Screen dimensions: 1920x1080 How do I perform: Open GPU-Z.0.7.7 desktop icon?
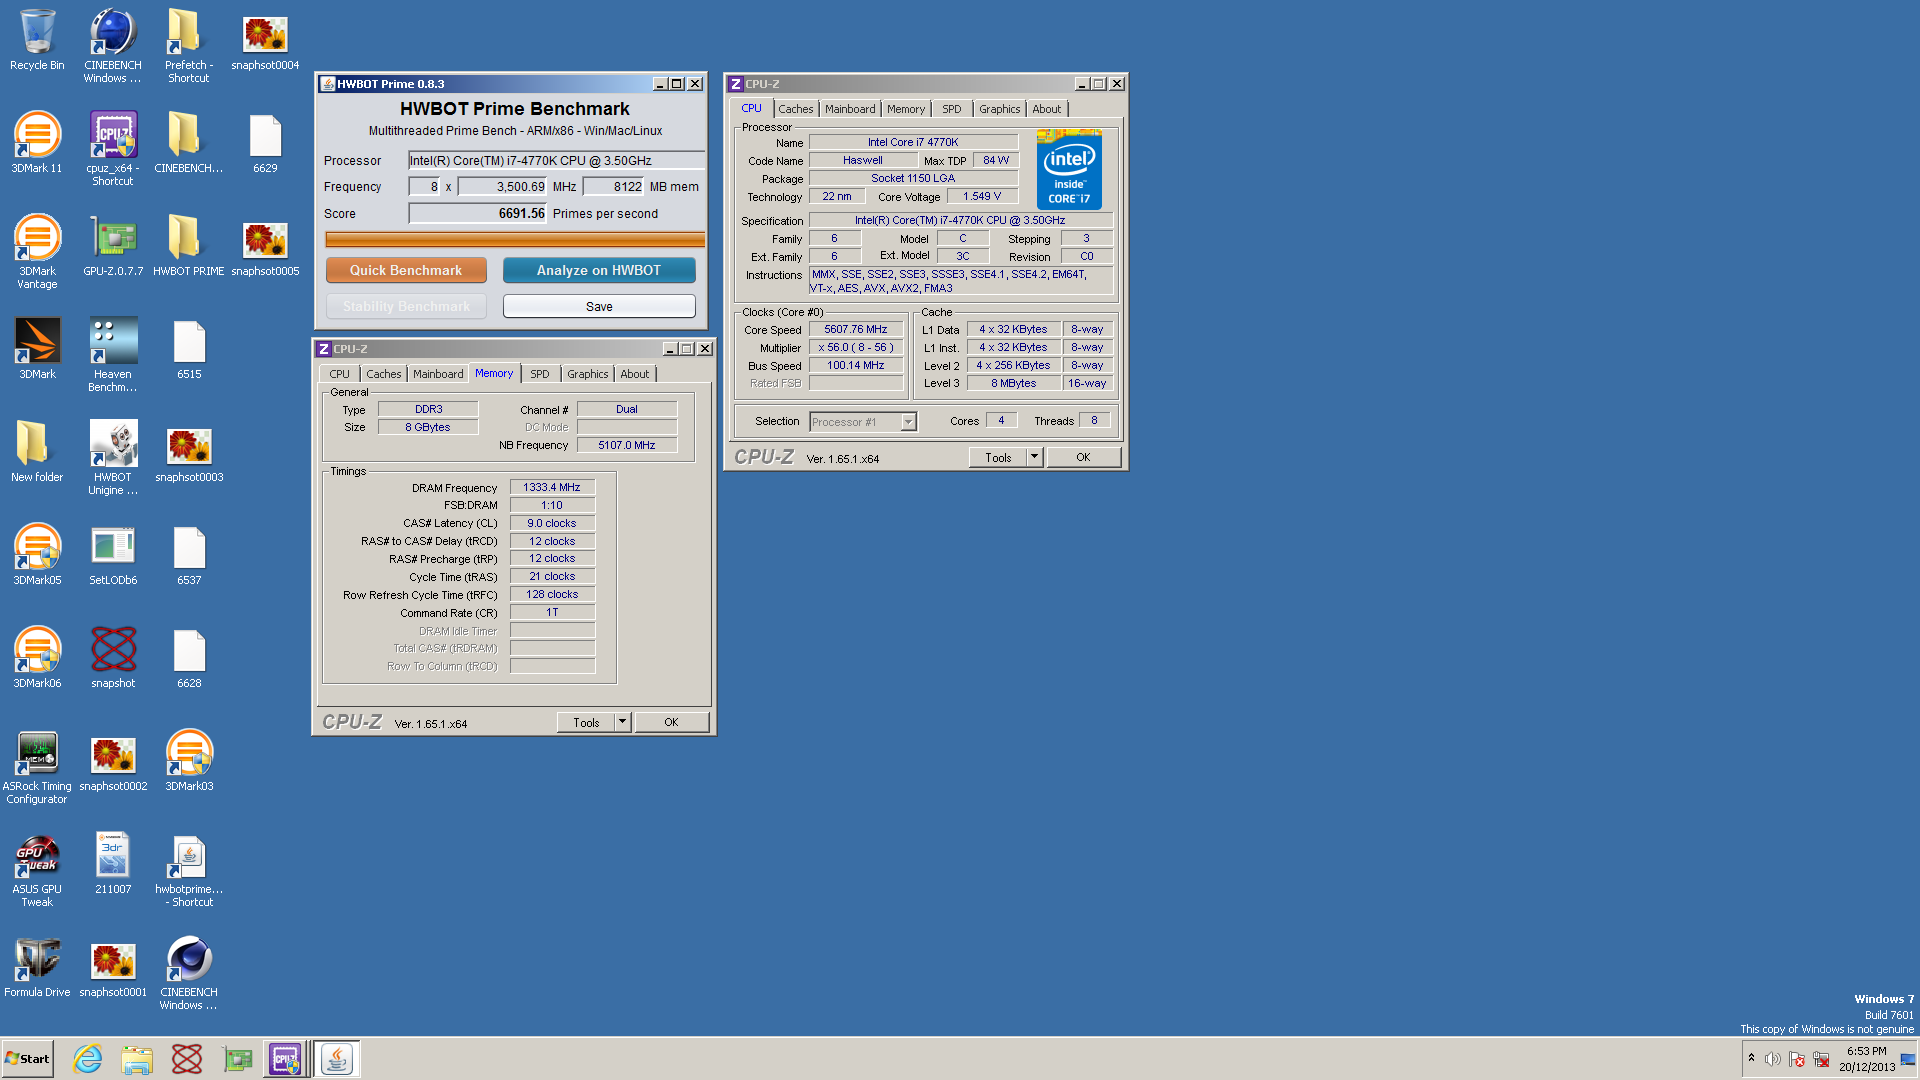point(113,246)
